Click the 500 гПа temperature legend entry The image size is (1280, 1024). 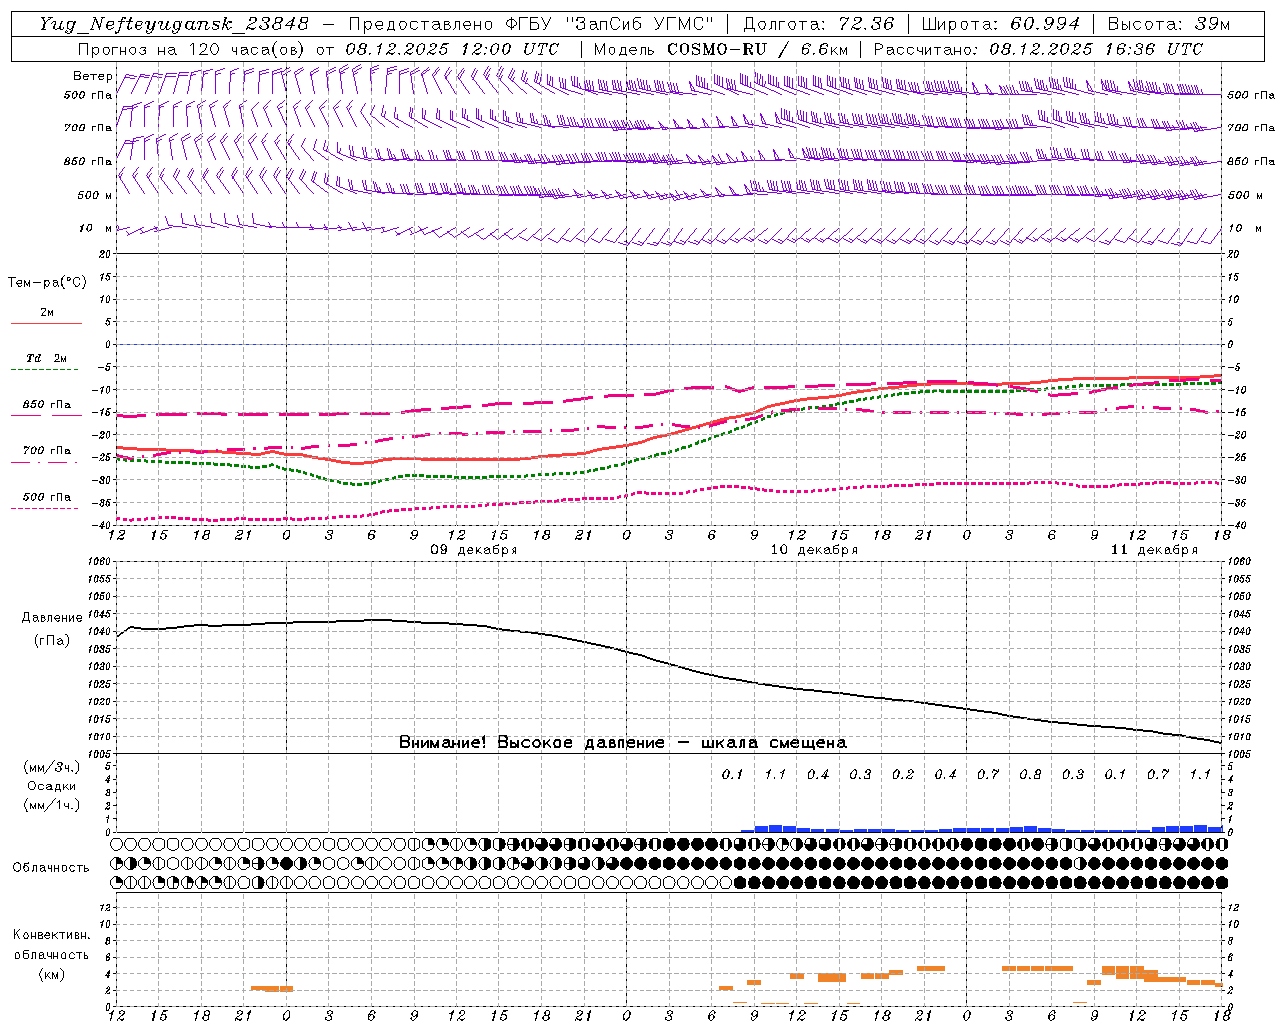tap(47, 497)
